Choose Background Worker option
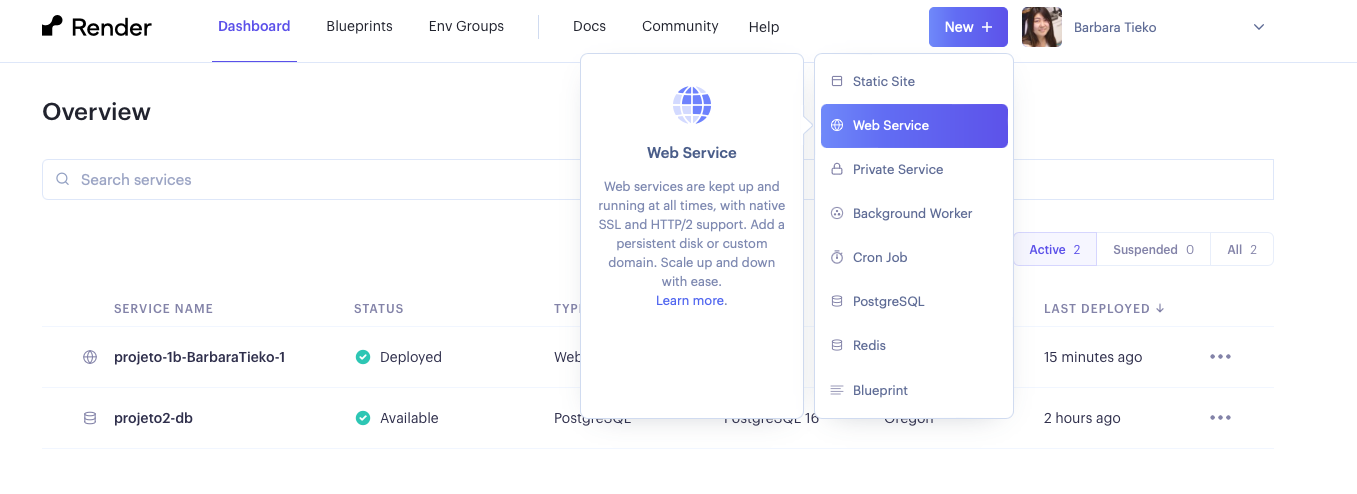This screenshot has width=1357, height=494. (914, 213)
